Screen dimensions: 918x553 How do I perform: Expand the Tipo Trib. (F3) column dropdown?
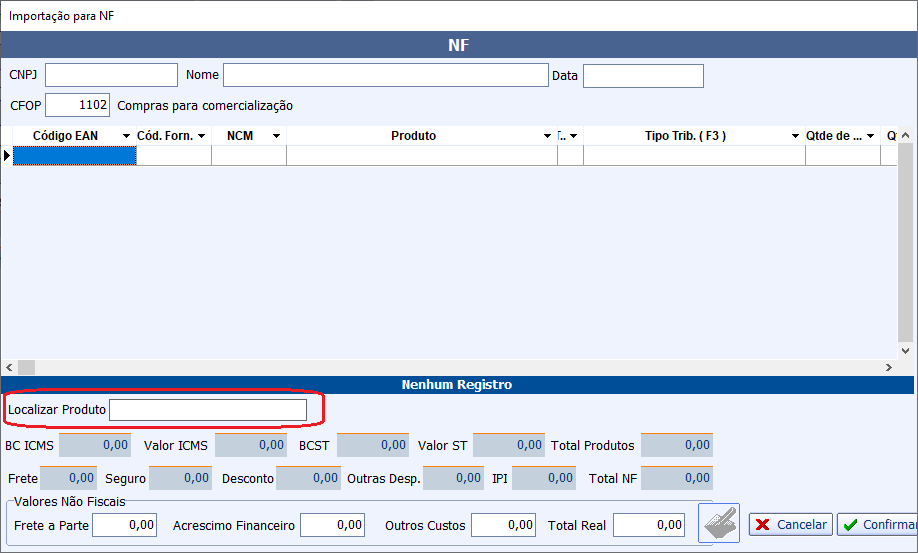coord(795,136)
